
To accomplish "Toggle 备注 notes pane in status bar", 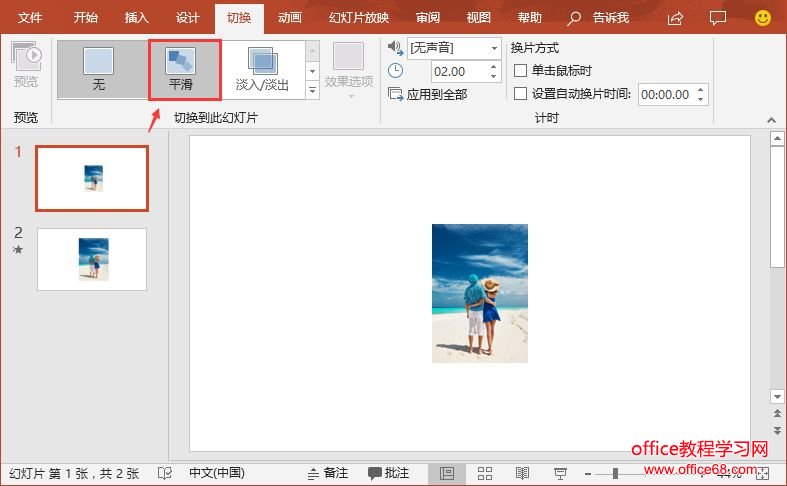I will (x=328, y=473).
